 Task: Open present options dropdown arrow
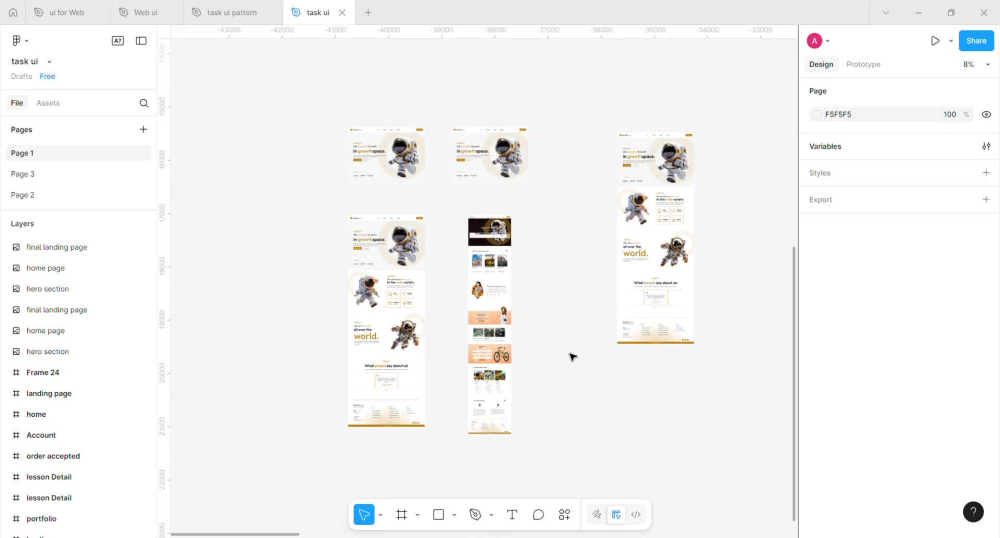950,41
